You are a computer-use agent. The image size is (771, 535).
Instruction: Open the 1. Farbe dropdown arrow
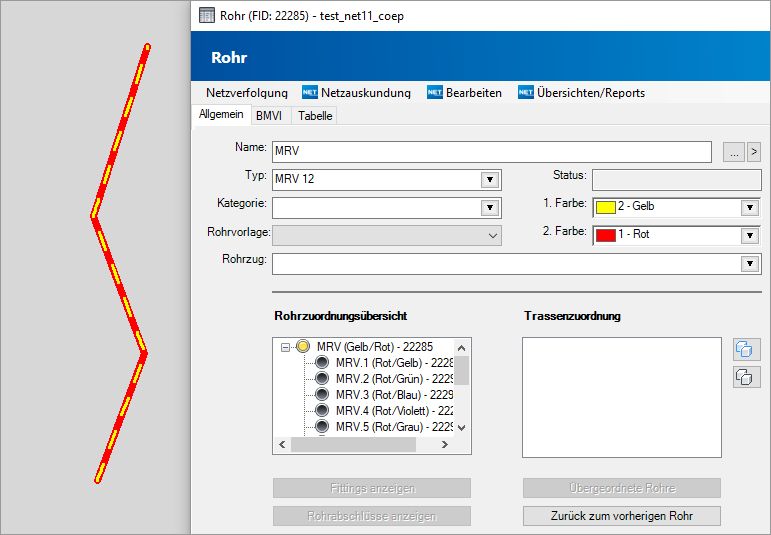[750, 208]
